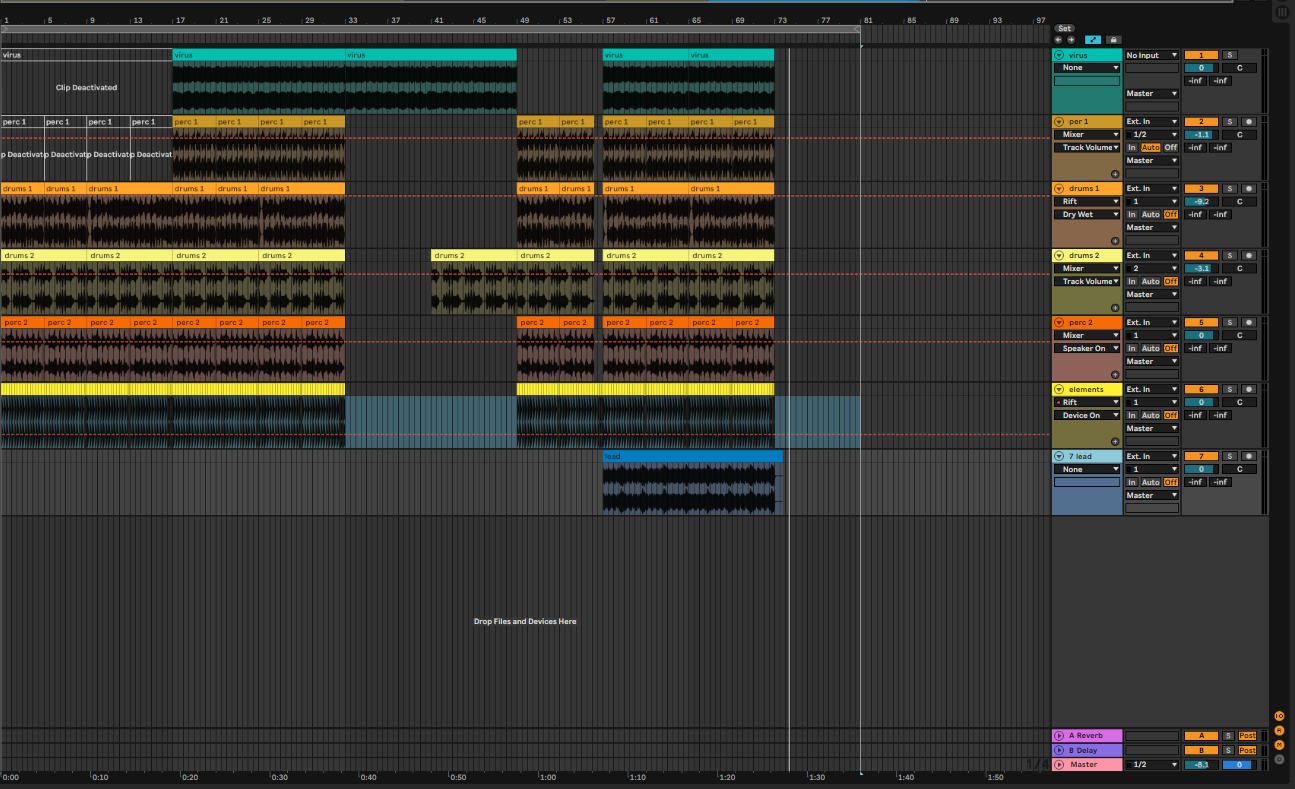Viewport: 1295px width, 789px height.
Task: Click bar 49 on the beat ruler
Action: pos(524,20)
